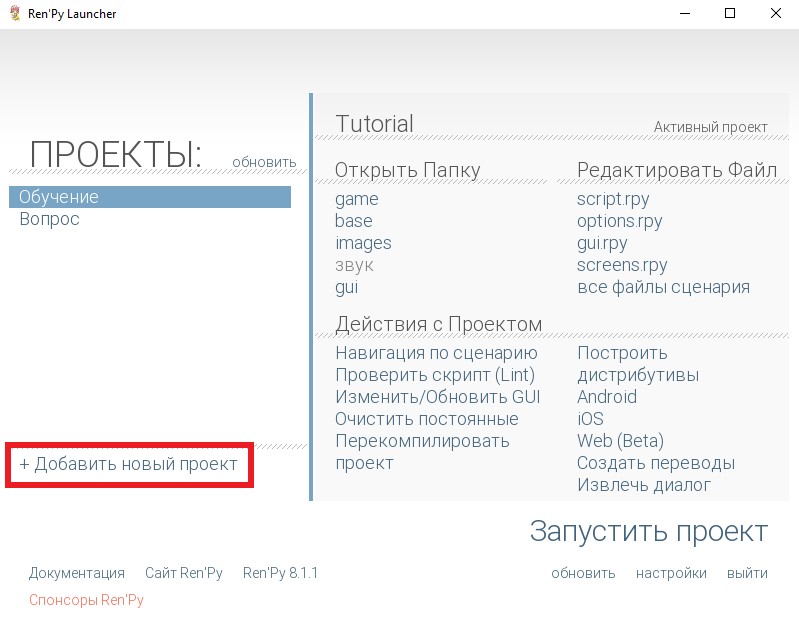Open the Android build option
Screen dimensions: 799x629
point(606,397)
